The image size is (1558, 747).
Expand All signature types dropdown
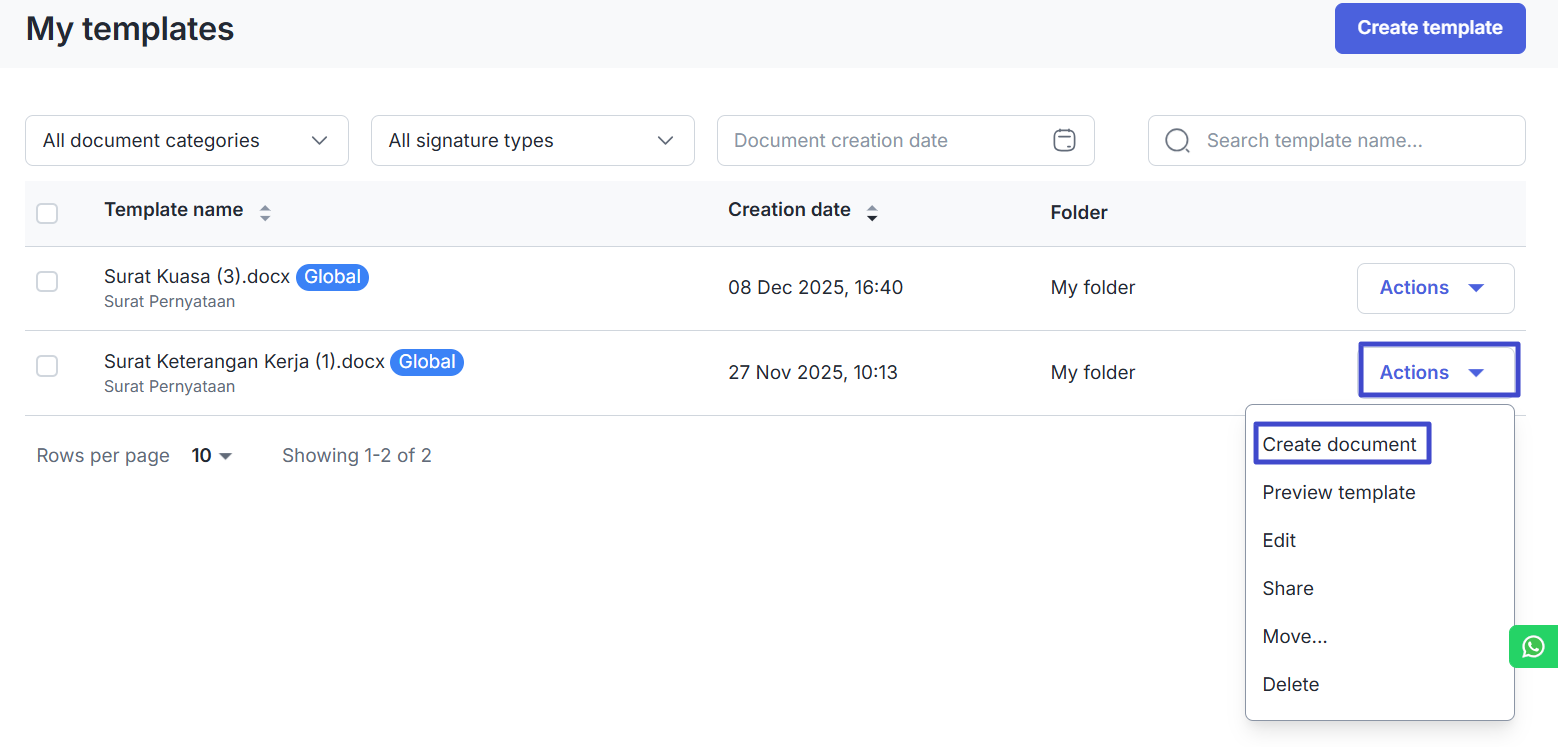(x=532, y=141)
